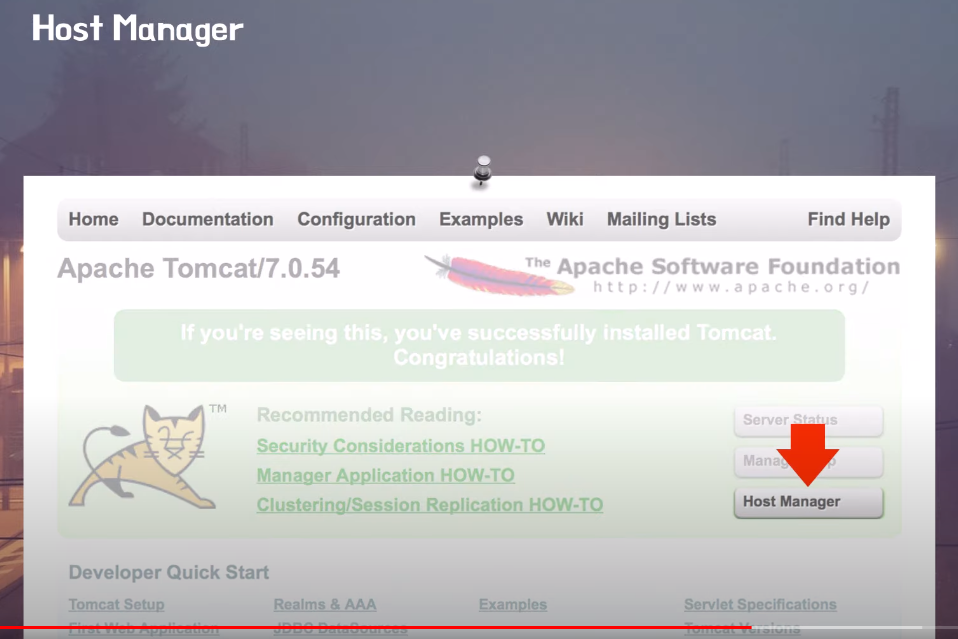
Task: Click the pushpin icon above the page
Action: point(483,171)
